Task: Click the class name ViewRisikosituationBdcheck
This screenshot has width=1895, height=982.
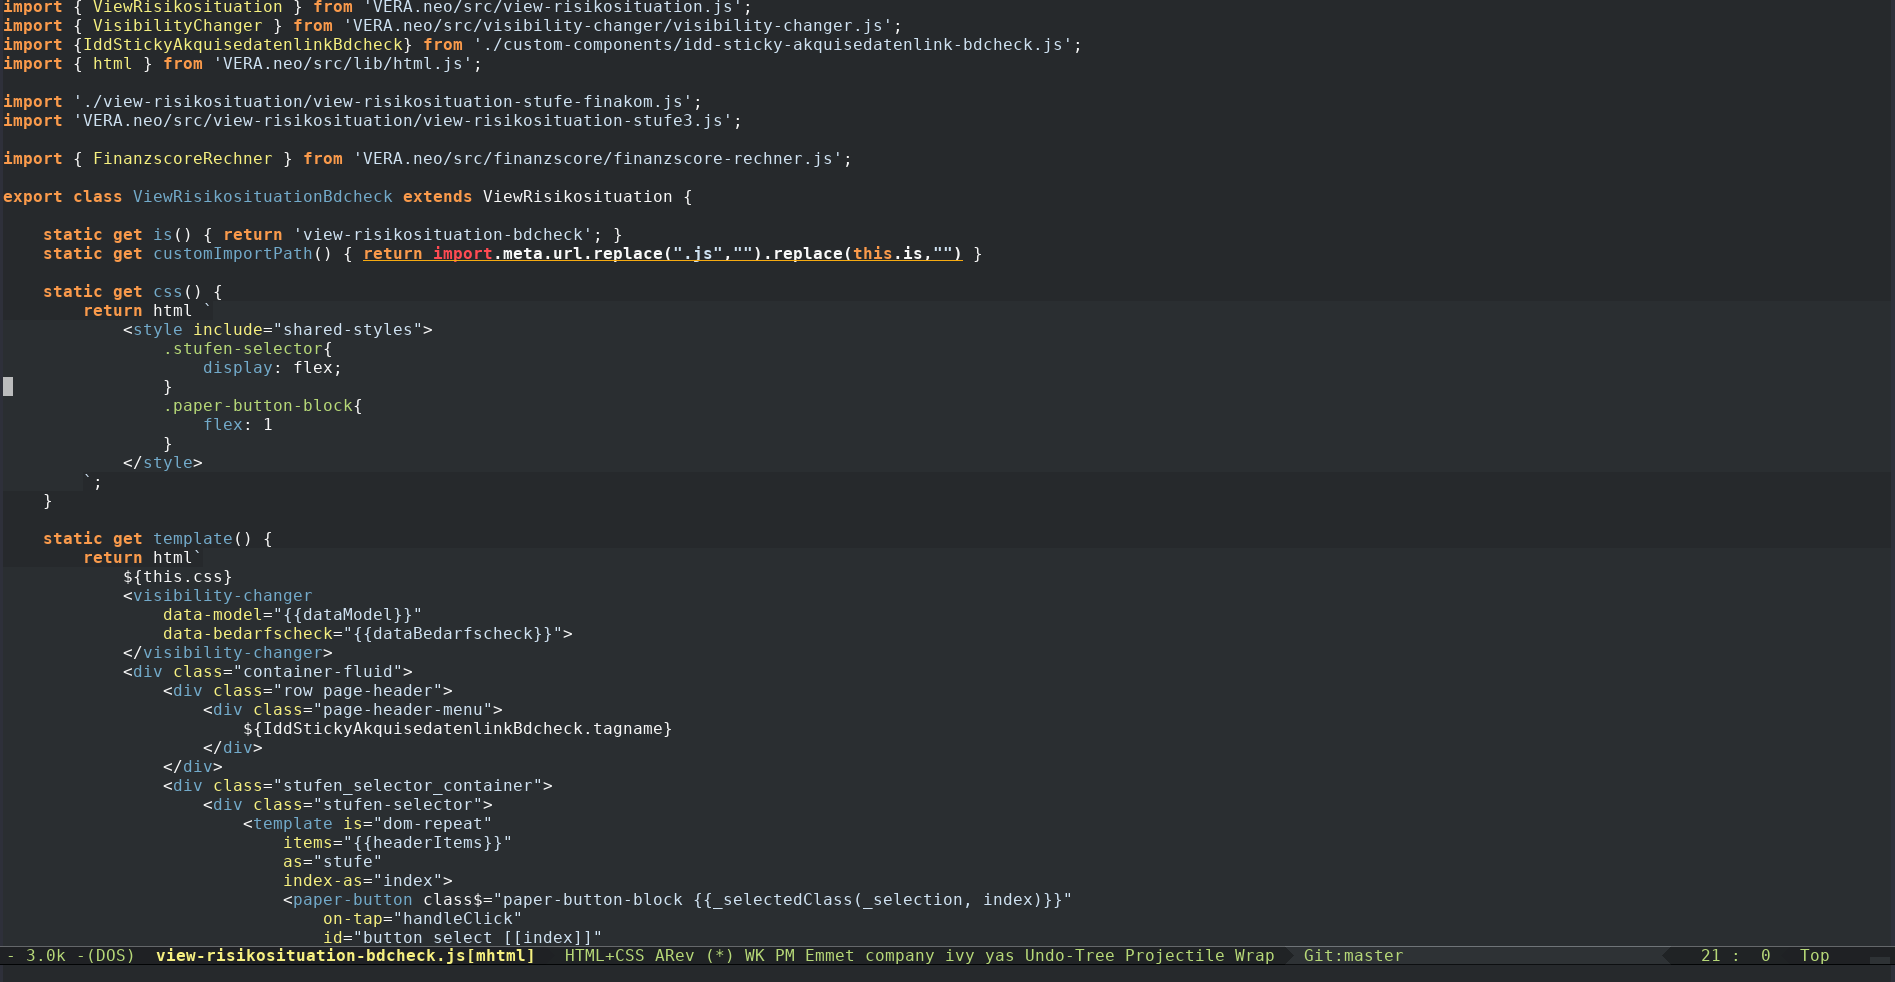Action: [263, 197]
